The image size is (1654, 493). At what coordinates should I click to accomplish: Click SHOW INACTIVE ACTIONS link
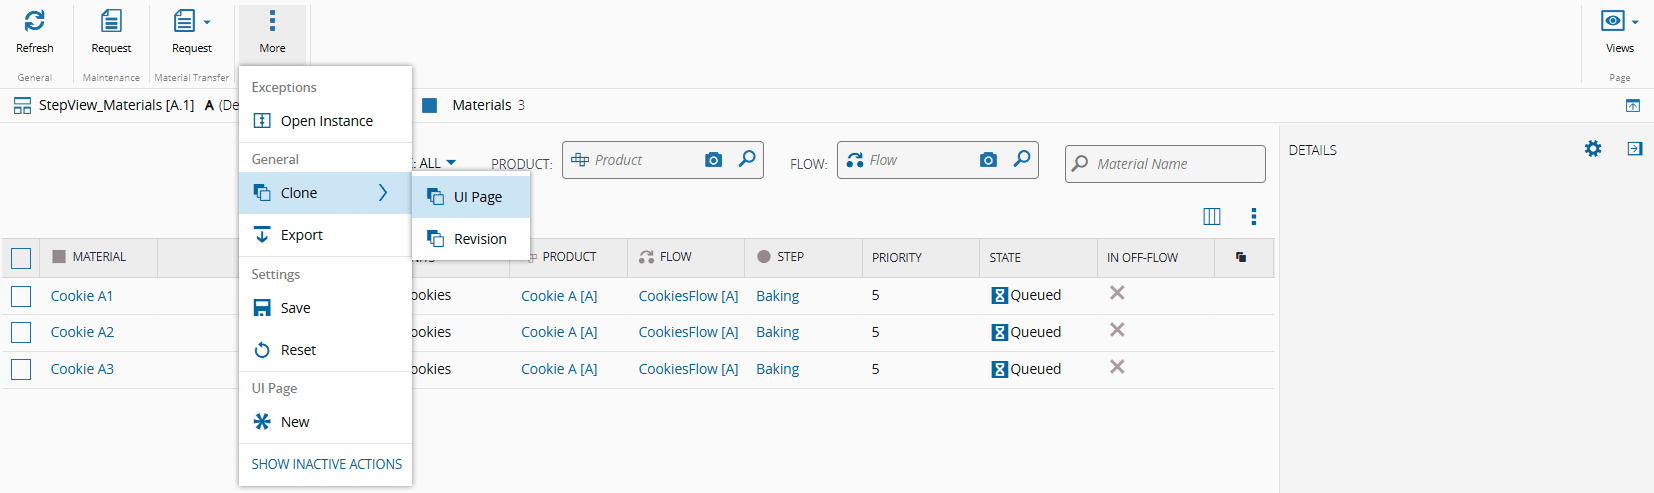point(326,464)
